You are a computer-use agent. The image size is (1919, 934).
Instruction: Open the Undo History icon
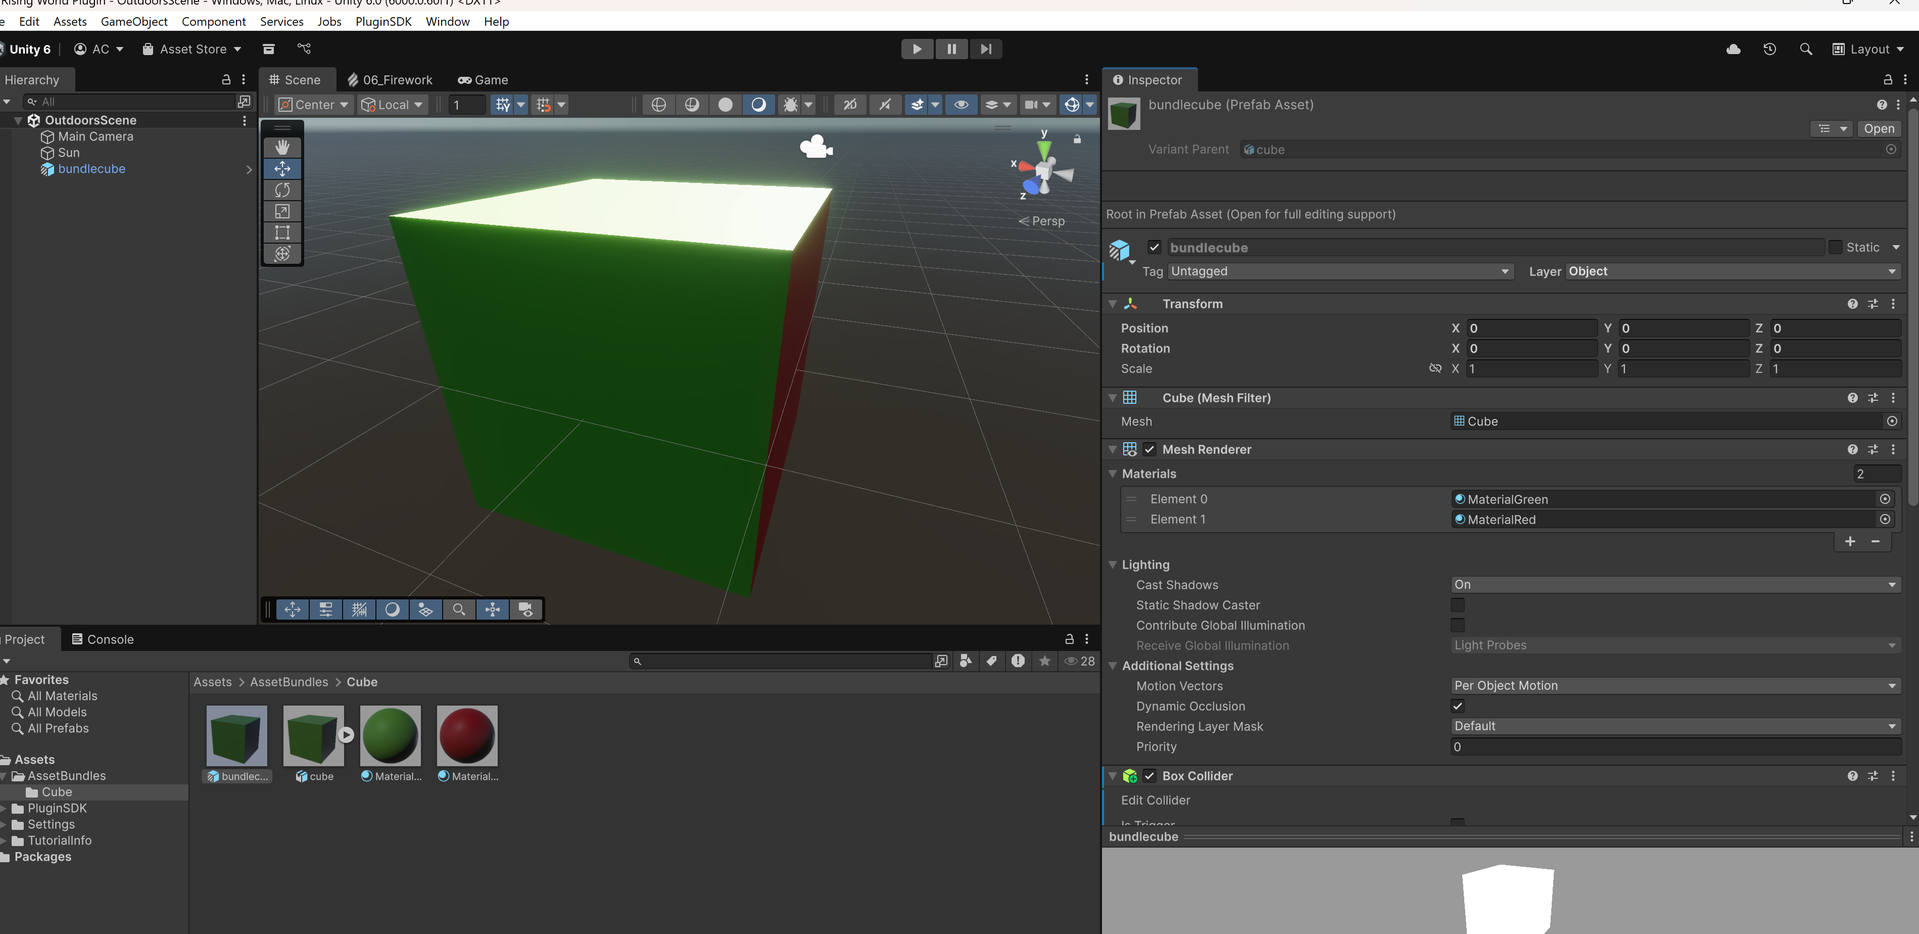[1769, 49]
